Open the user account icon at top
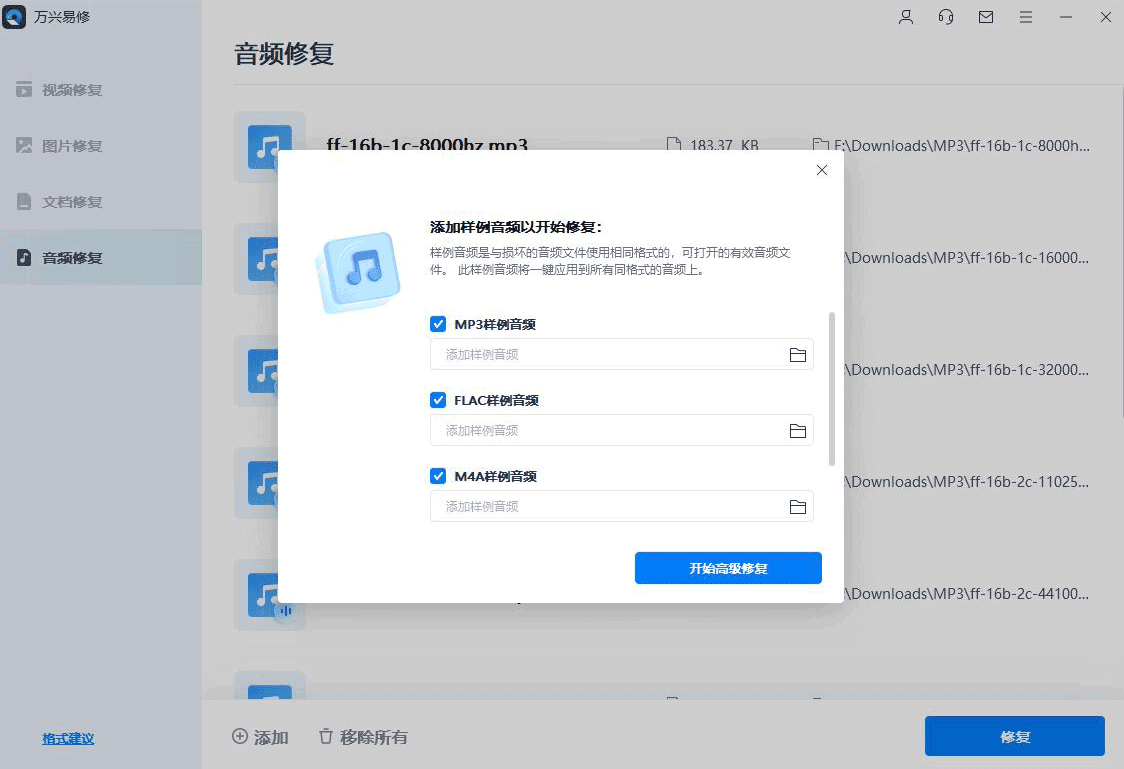The image size is (1124, 769). point(905,17)
